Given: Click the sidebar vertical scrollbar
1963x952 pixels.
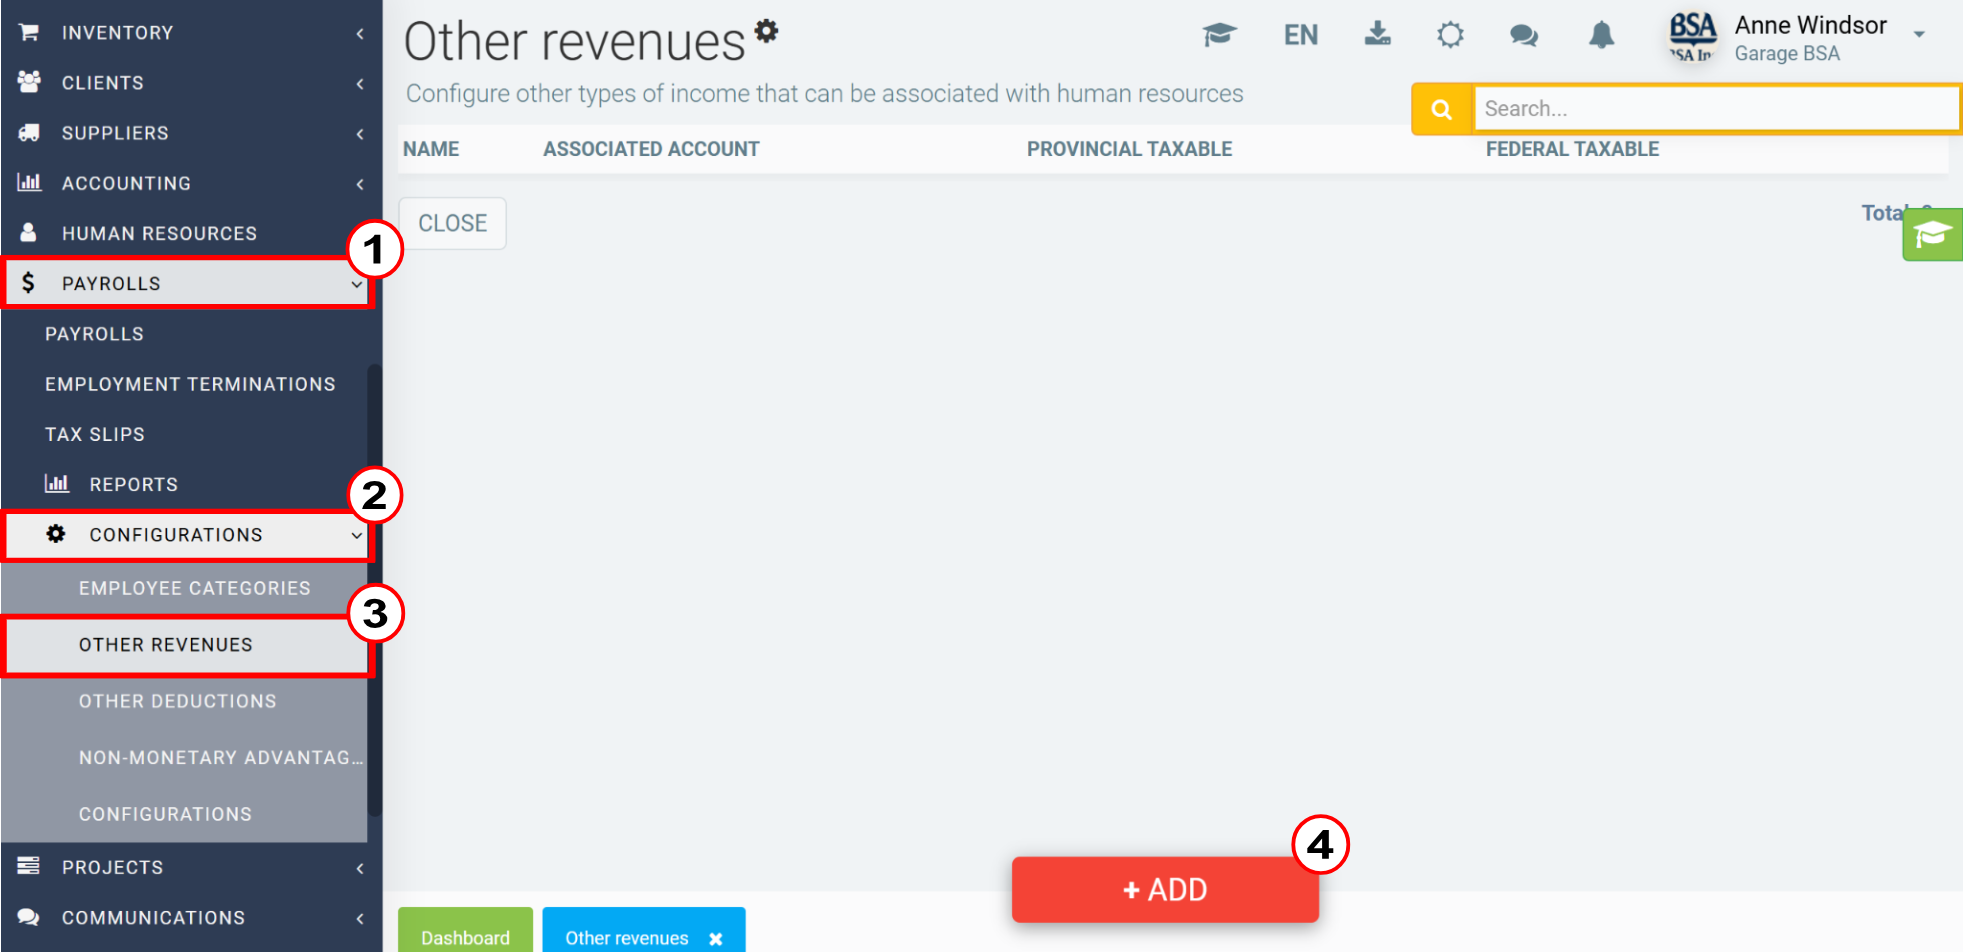Looking at the screenshot, I should pos(375,590).
